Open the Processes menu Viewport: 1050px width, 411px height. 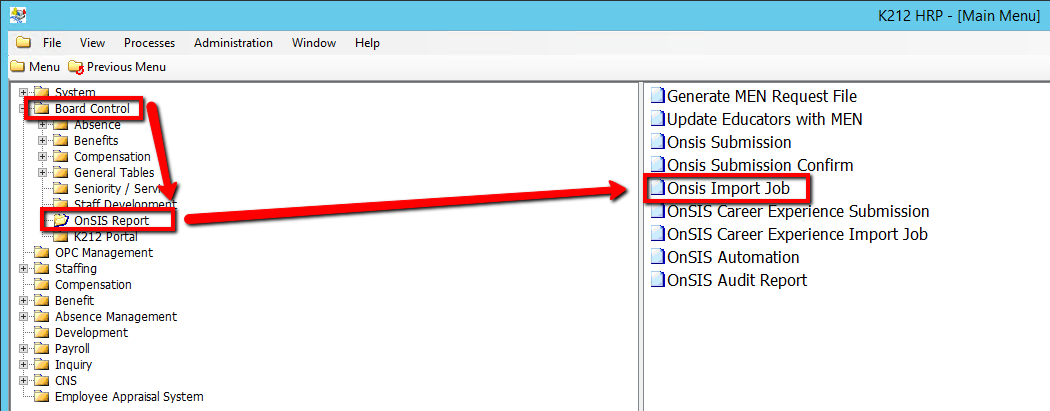[149, 43]
